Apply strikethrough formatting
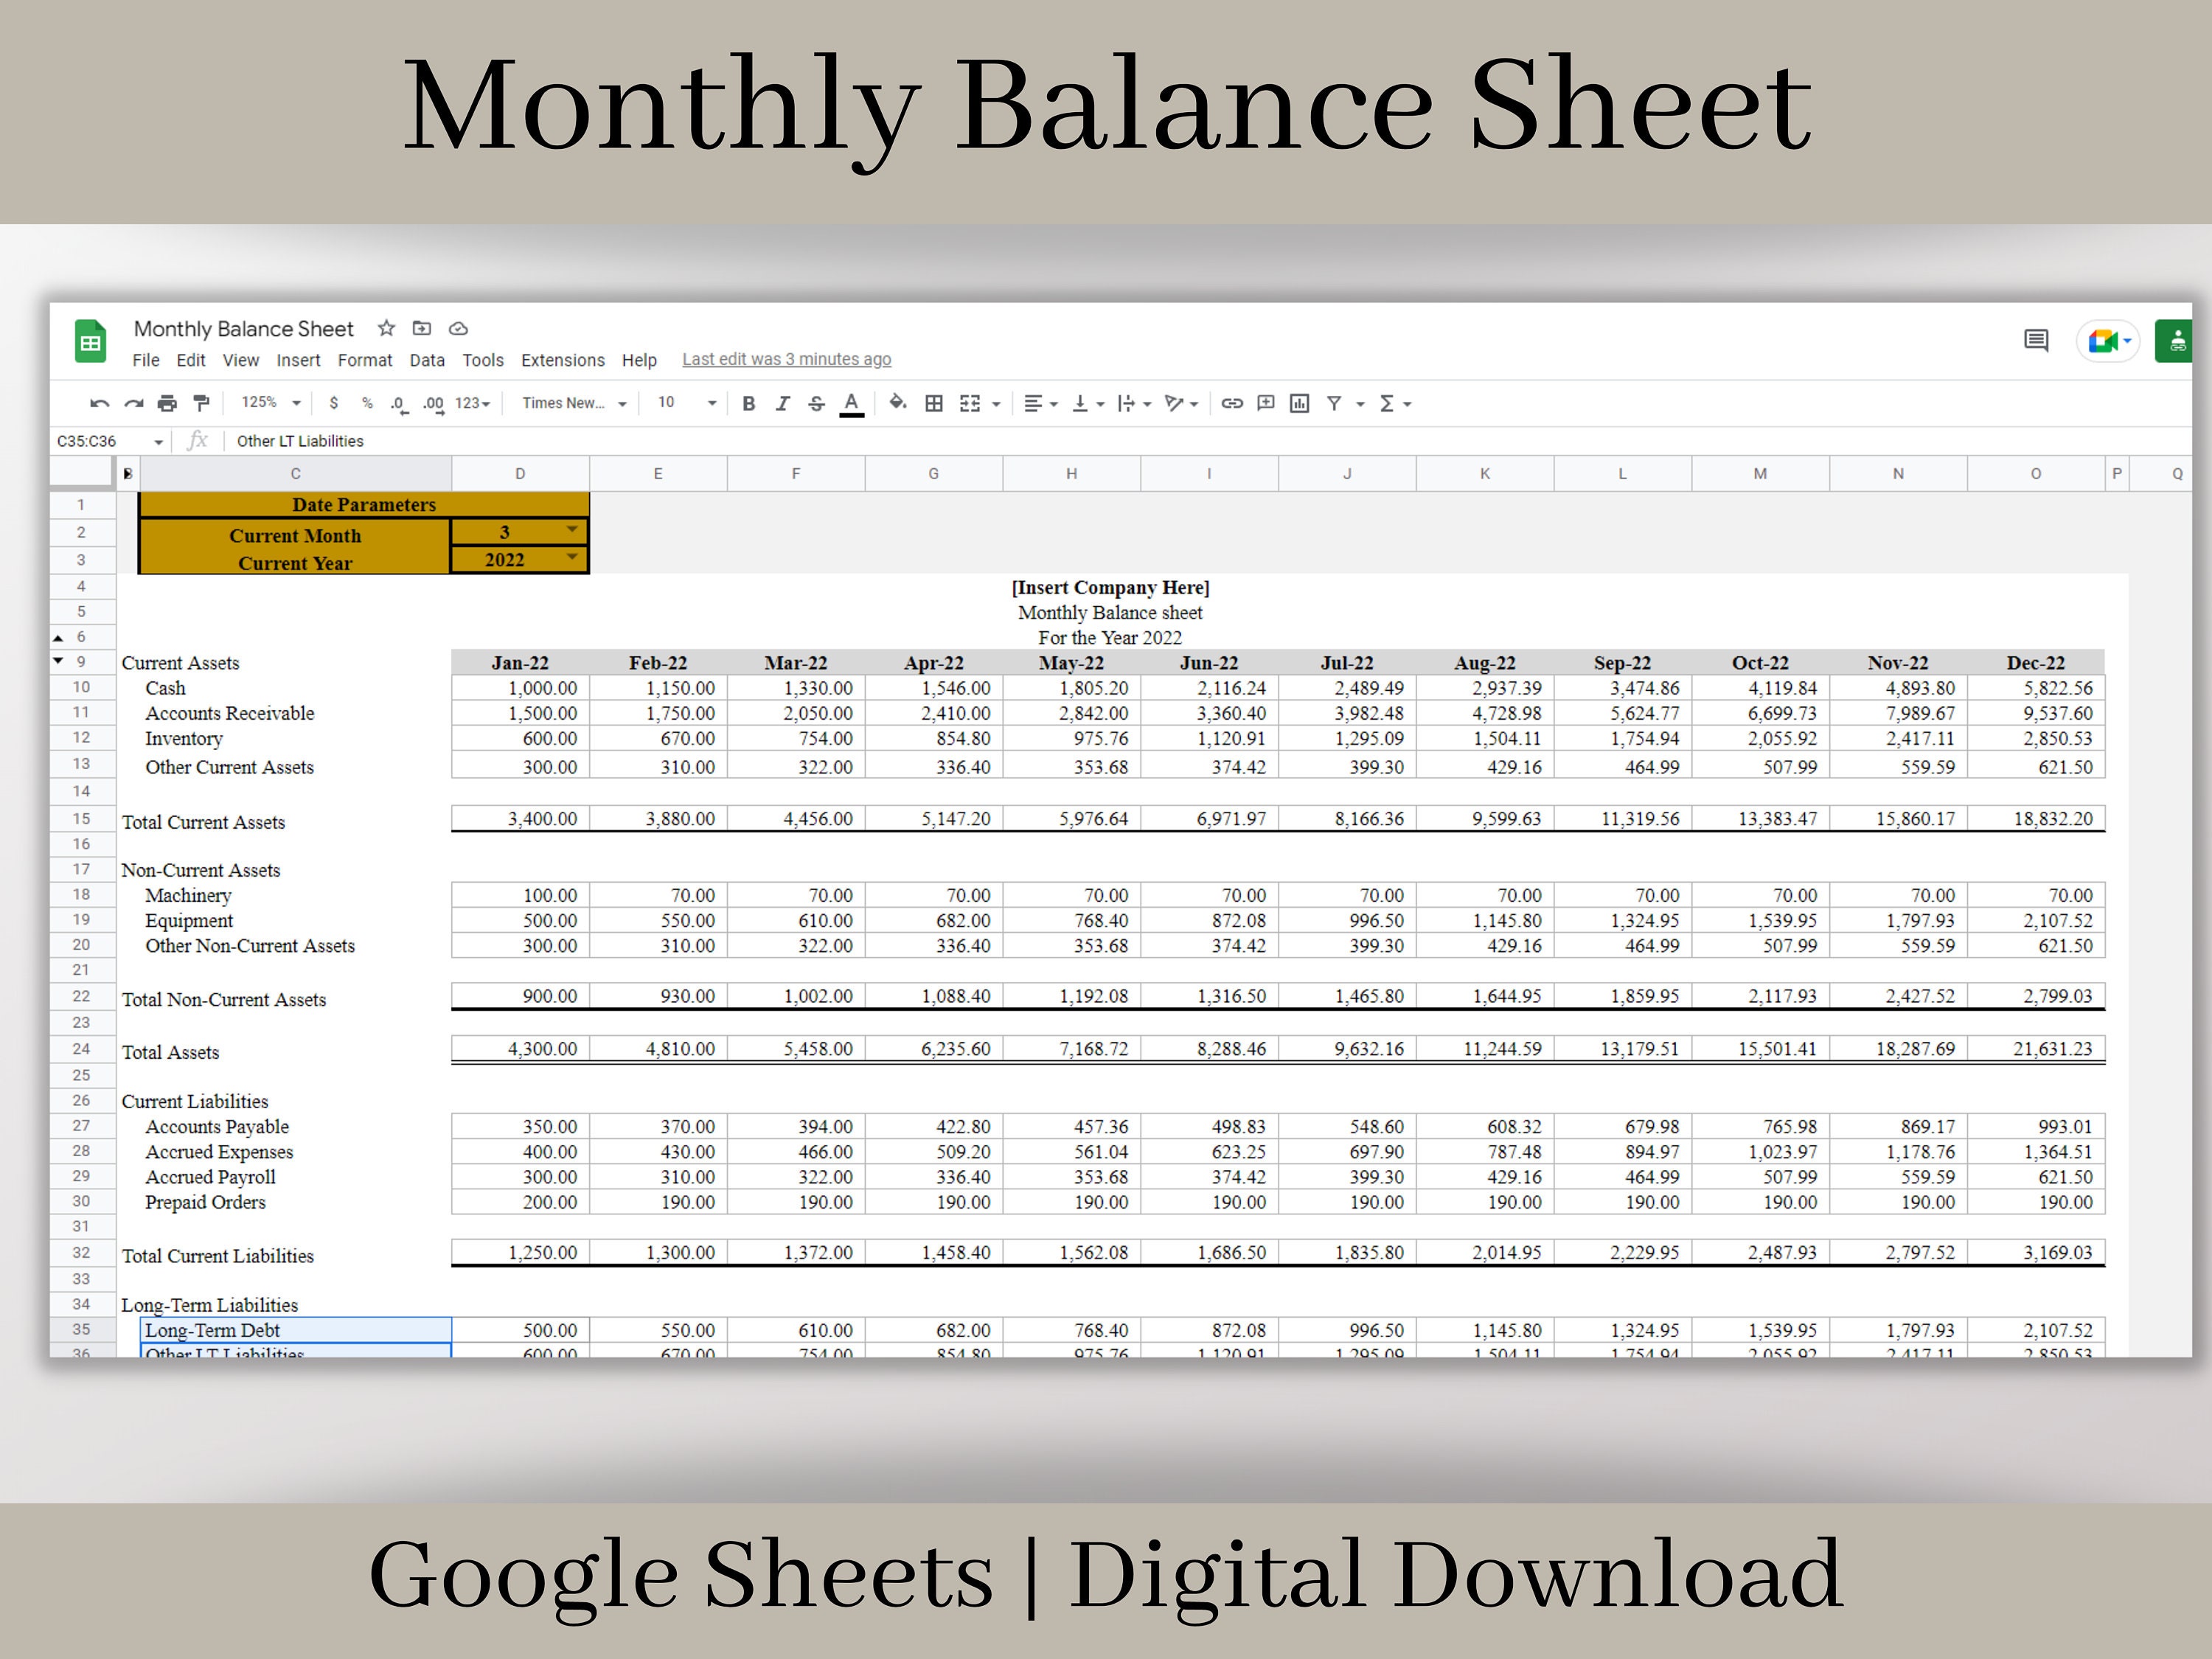Image resolution: width=2212 pixels, height=1659 pixels. (x=817, y=403)
